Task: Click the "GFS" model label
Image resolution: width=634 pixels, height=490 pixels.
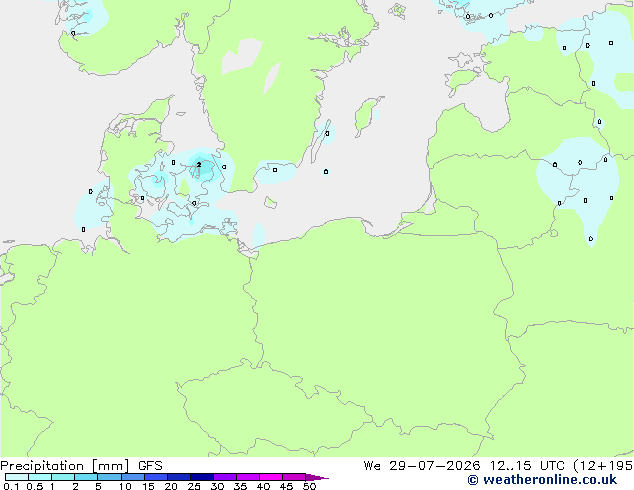Action: [150, 466]
